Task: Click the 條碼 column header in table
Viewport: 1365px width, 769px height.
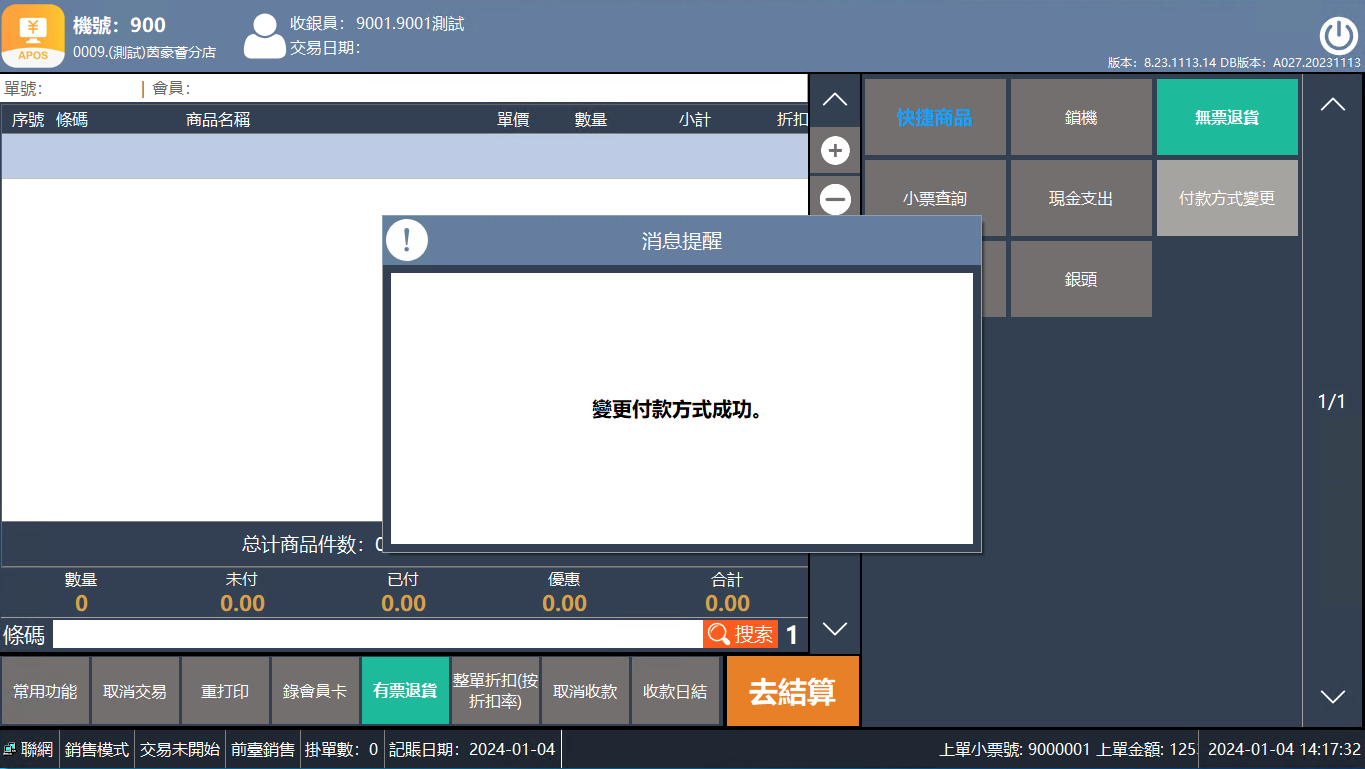Action: pos(72,120)
